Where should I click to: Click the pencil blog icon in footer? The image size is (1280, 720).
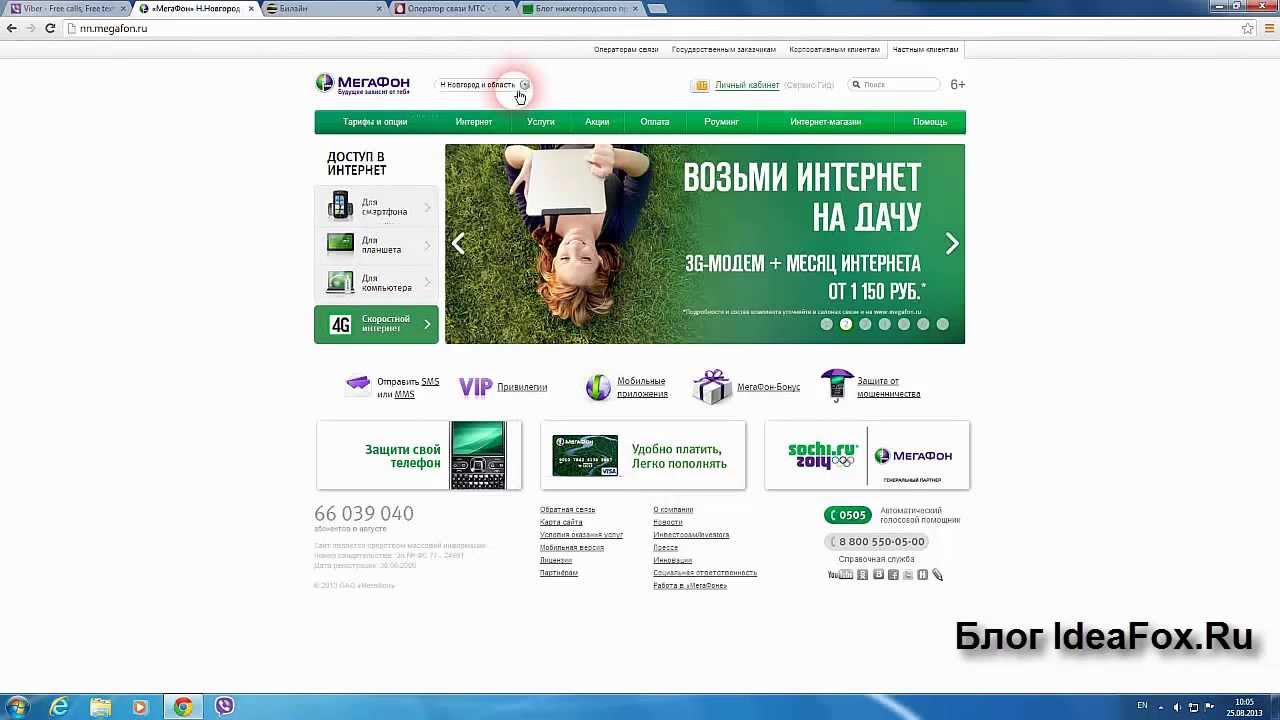[x=937, y=574]
